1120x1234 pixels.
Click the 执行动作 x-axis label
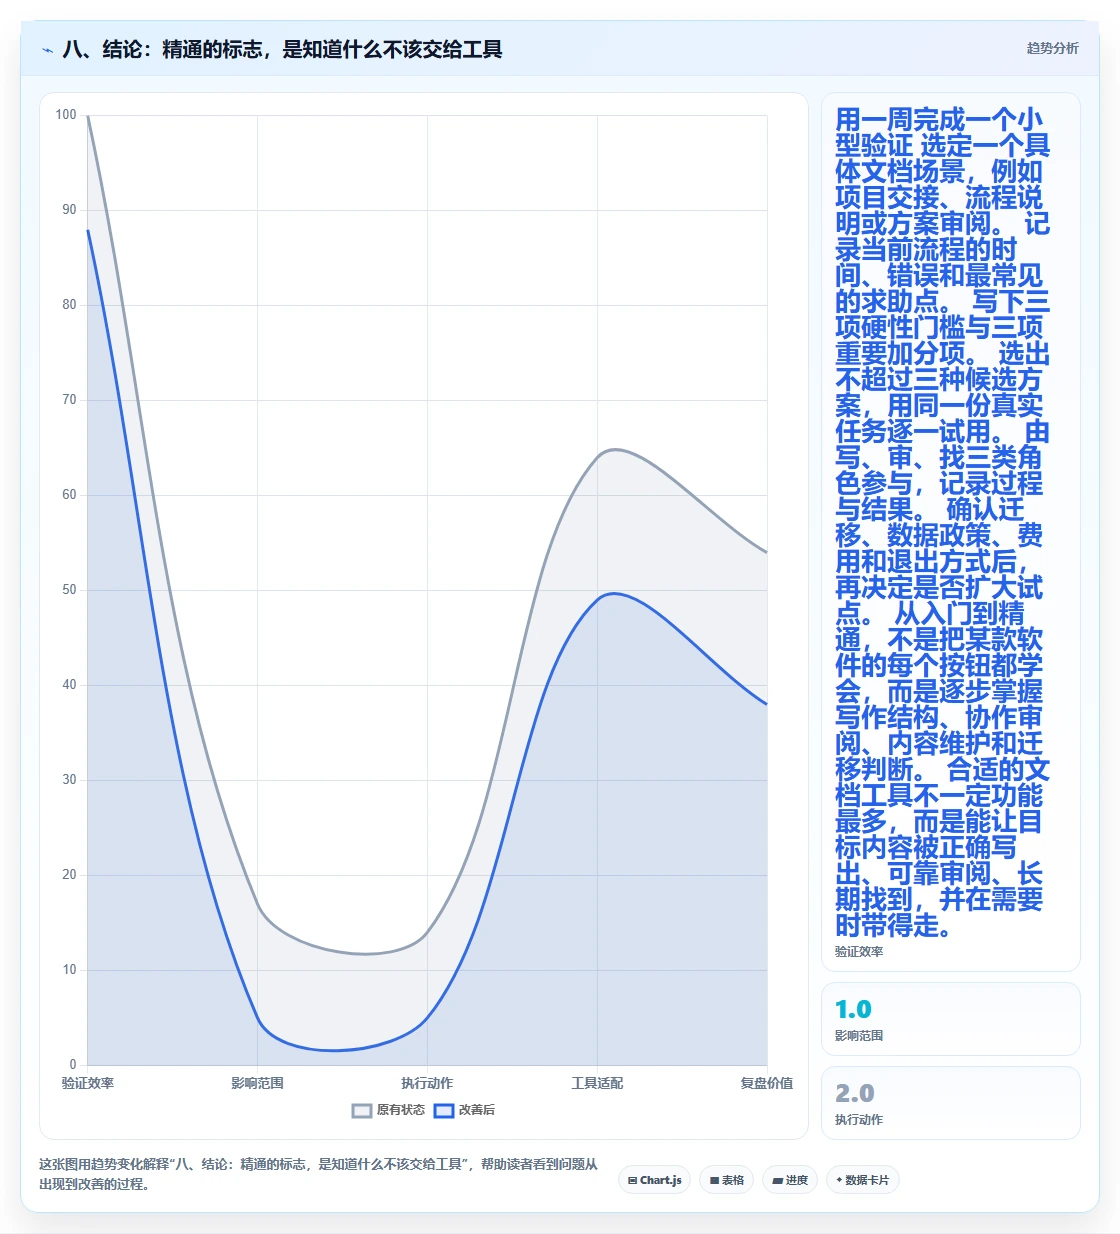(x=427, y=1083)
